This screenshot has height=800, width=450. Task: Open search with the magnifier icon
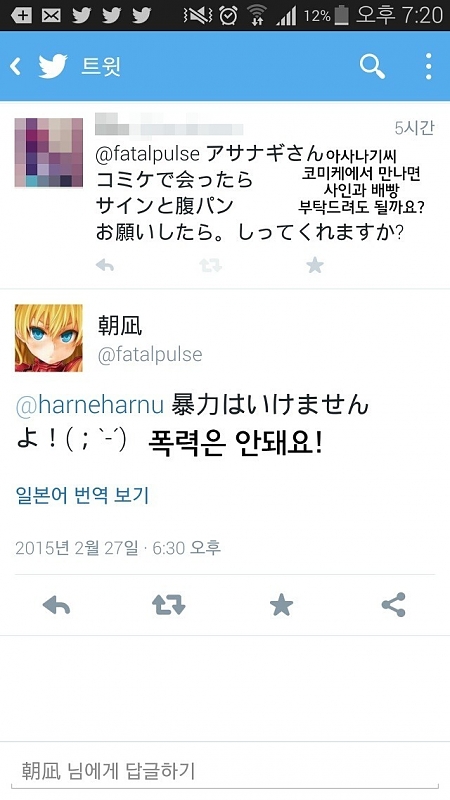point(372,66)
